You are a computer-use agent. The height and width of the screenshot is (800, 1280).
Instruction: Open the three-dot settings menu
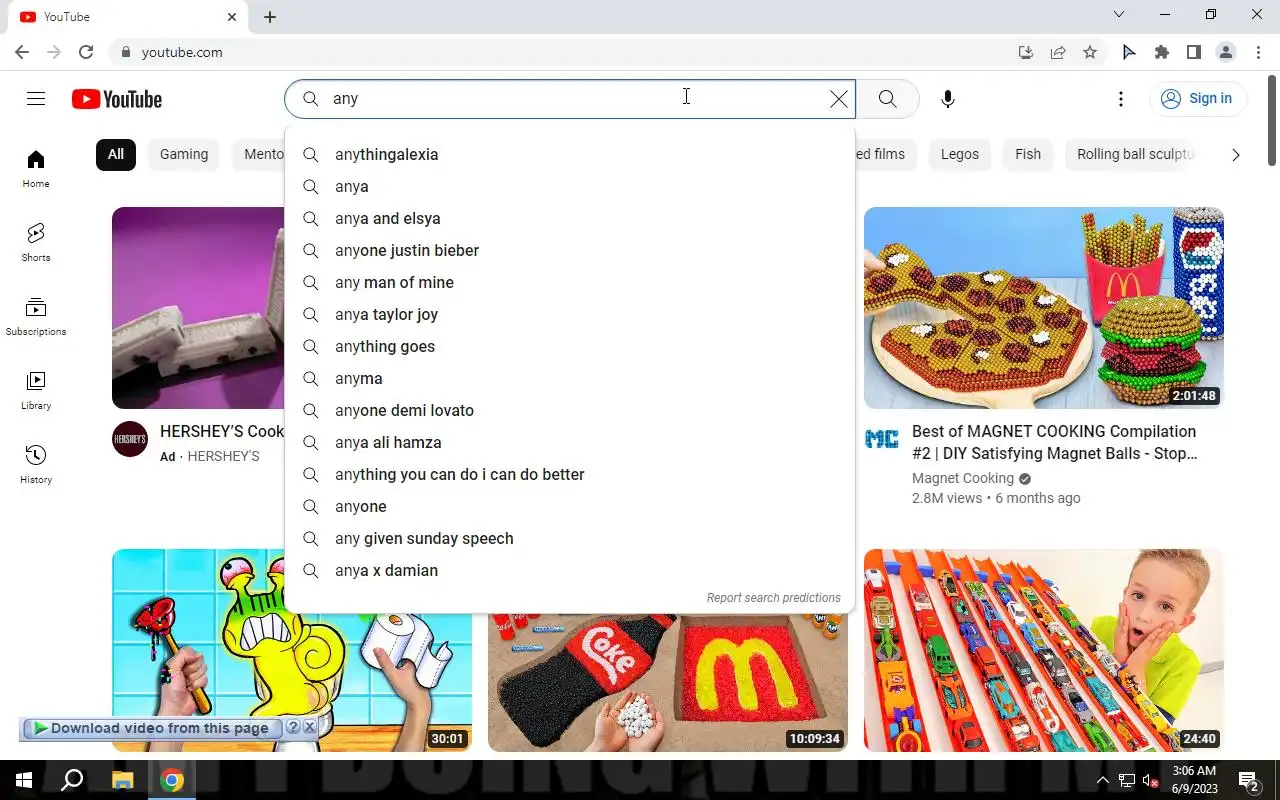click(1121, 99)
